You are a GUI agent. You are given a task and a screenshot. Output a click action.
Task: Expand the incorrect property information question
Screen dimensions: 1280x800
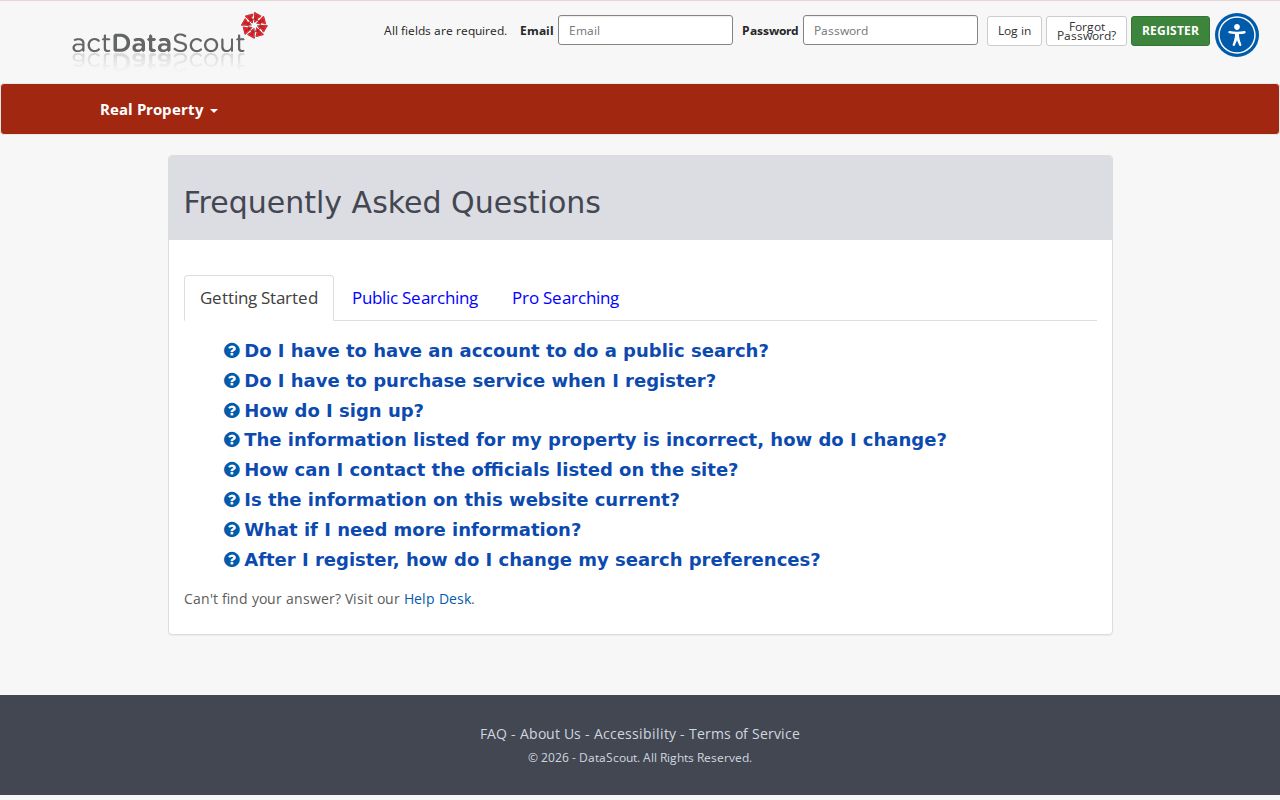coord(595,440)
